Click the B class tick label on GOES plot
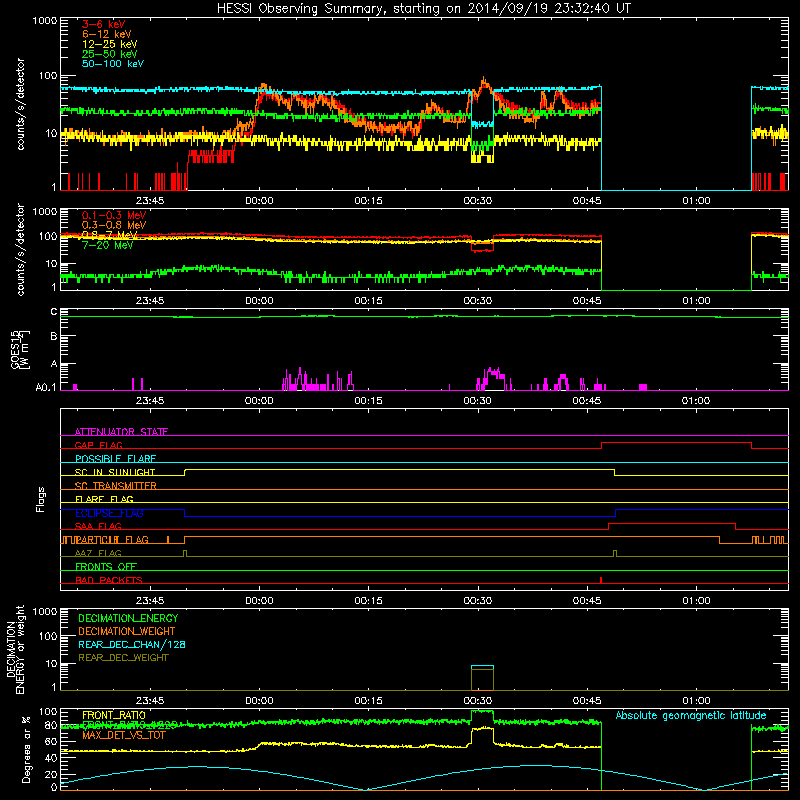 (54, 336)
